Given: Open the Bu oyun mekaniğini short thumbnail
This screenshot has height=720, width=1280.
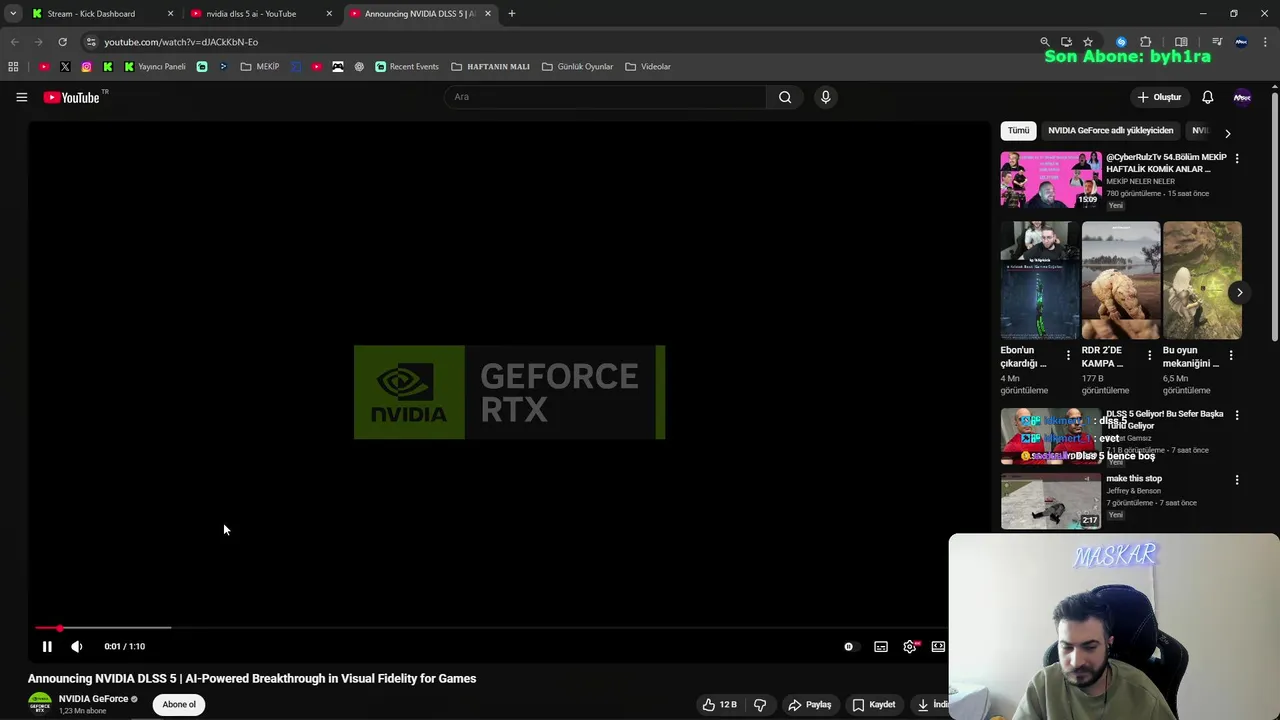Looking at the screenshot, I should tap(1202, 280).
